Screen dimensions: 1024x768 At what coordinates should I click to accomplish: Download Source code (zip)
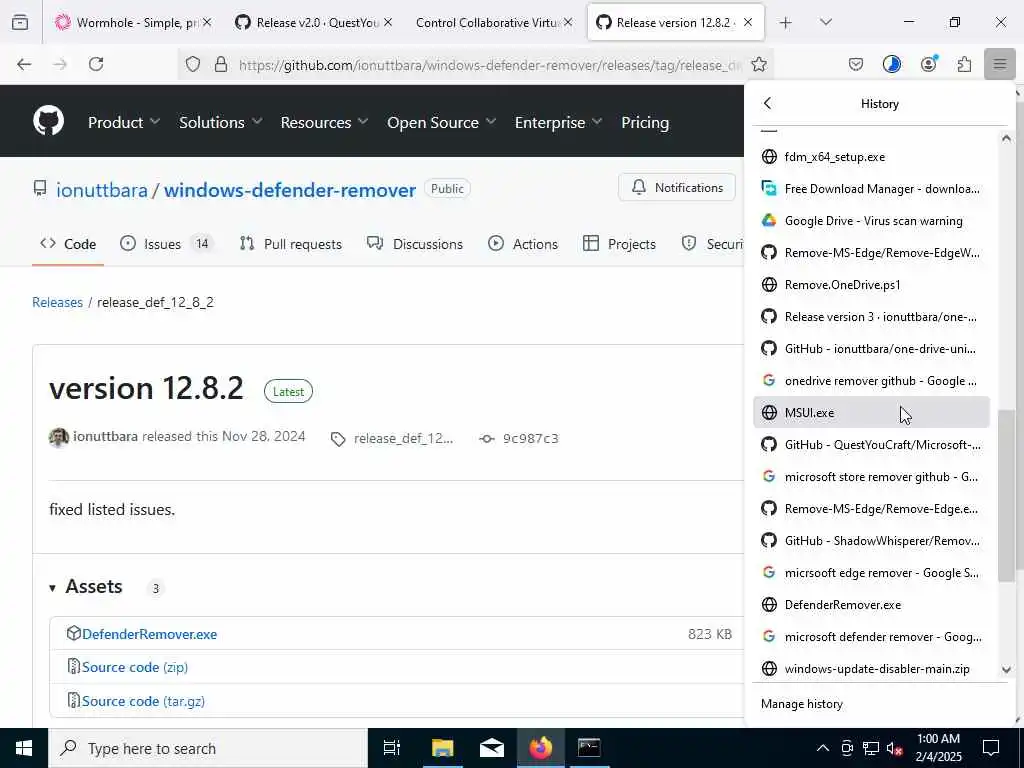click(x=135, y=667)
